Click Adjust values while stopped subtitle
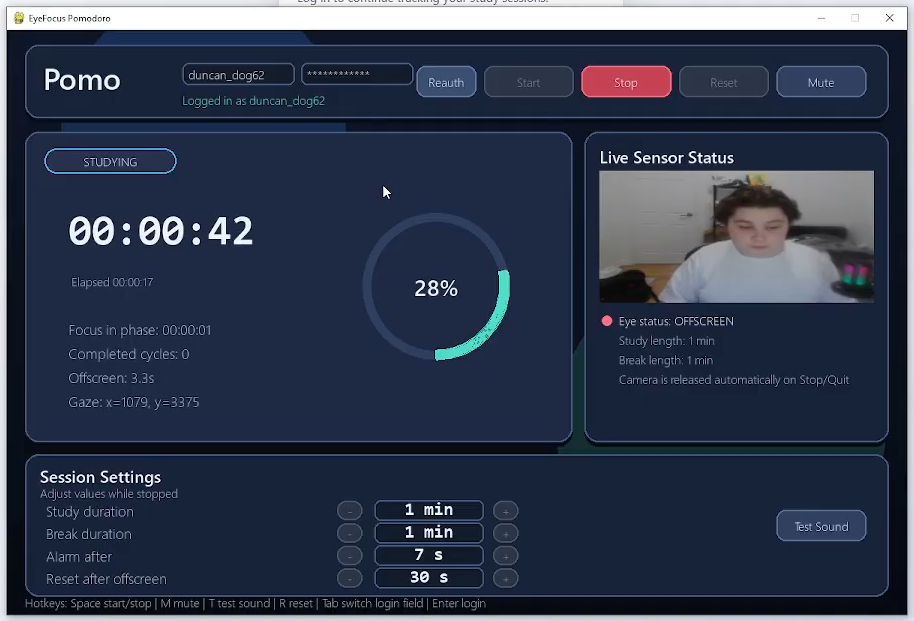Viewport: 914px width, 621px height. pos(109,494)
